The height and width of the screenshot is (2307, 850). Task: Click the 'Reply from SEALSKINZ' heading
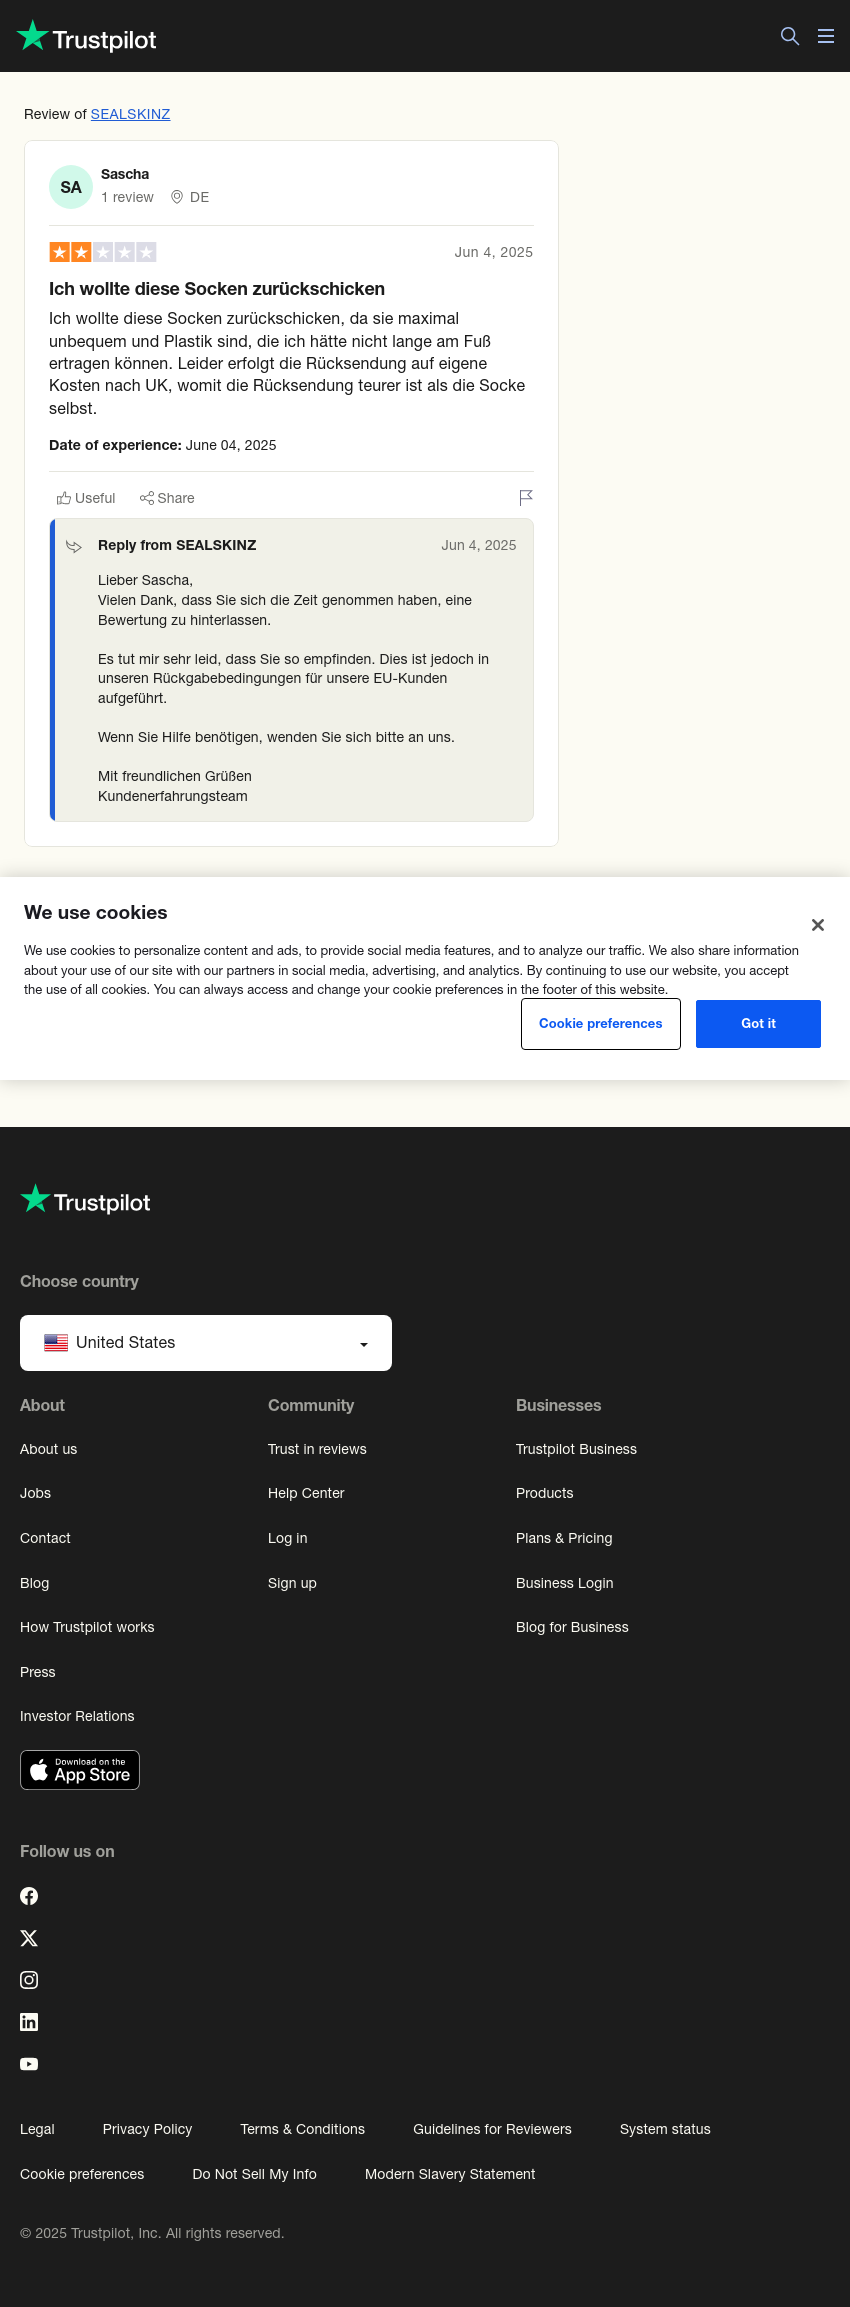177,545
